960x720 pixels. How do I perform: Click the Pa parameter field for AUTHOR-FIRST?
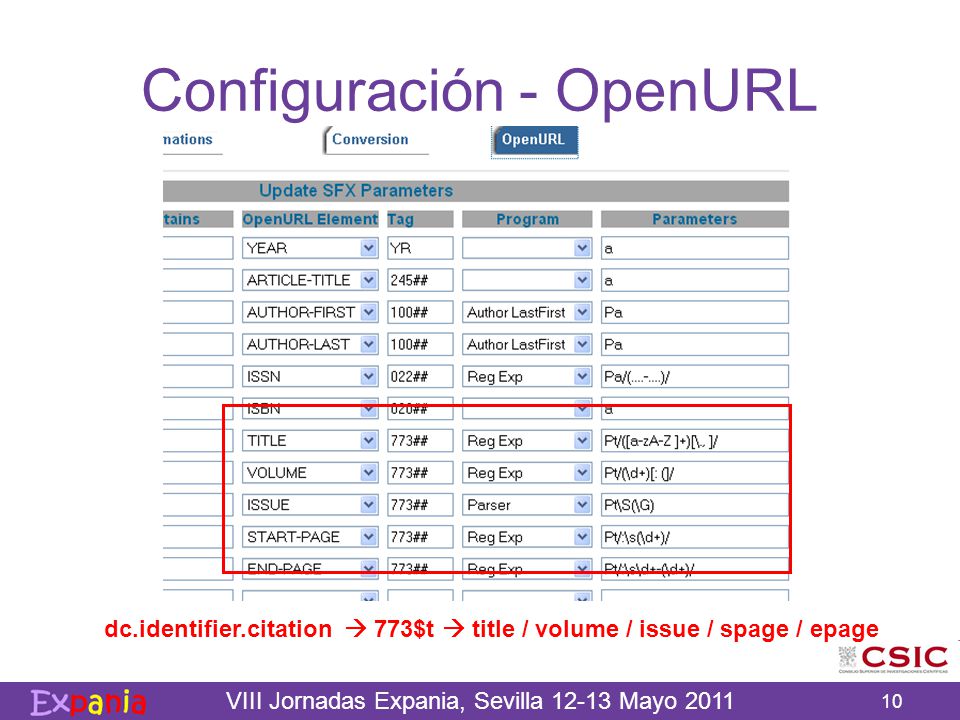[x=694, y=312]
